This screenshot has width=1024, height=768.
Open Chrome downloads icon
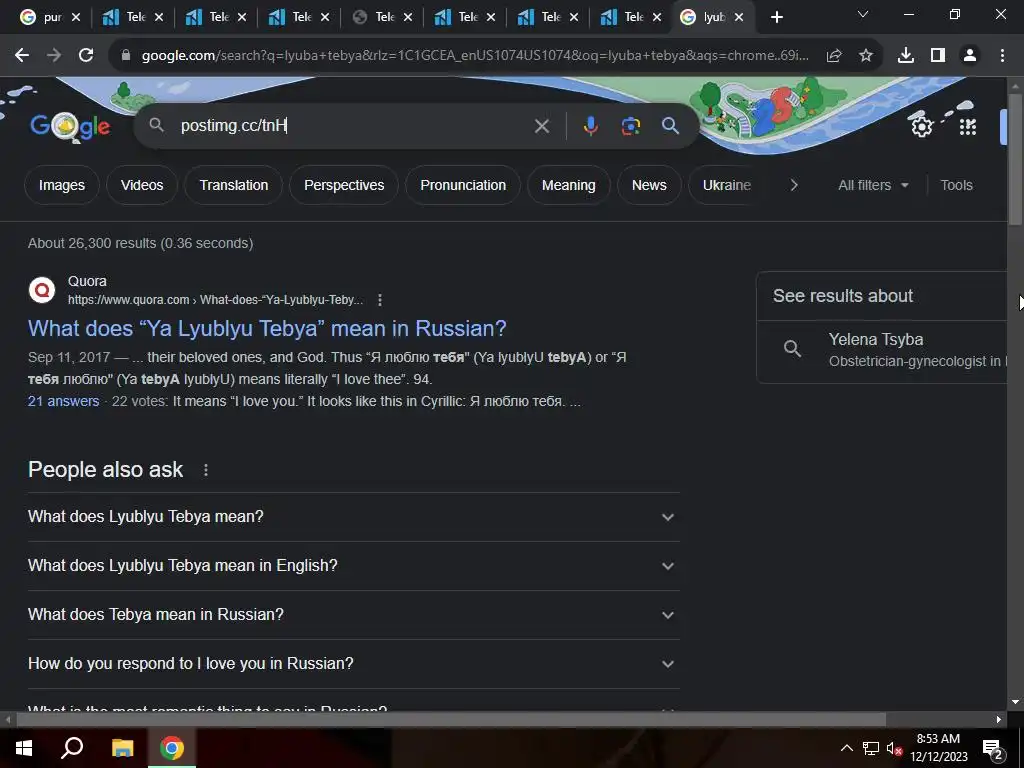click(x=906, y=56)
